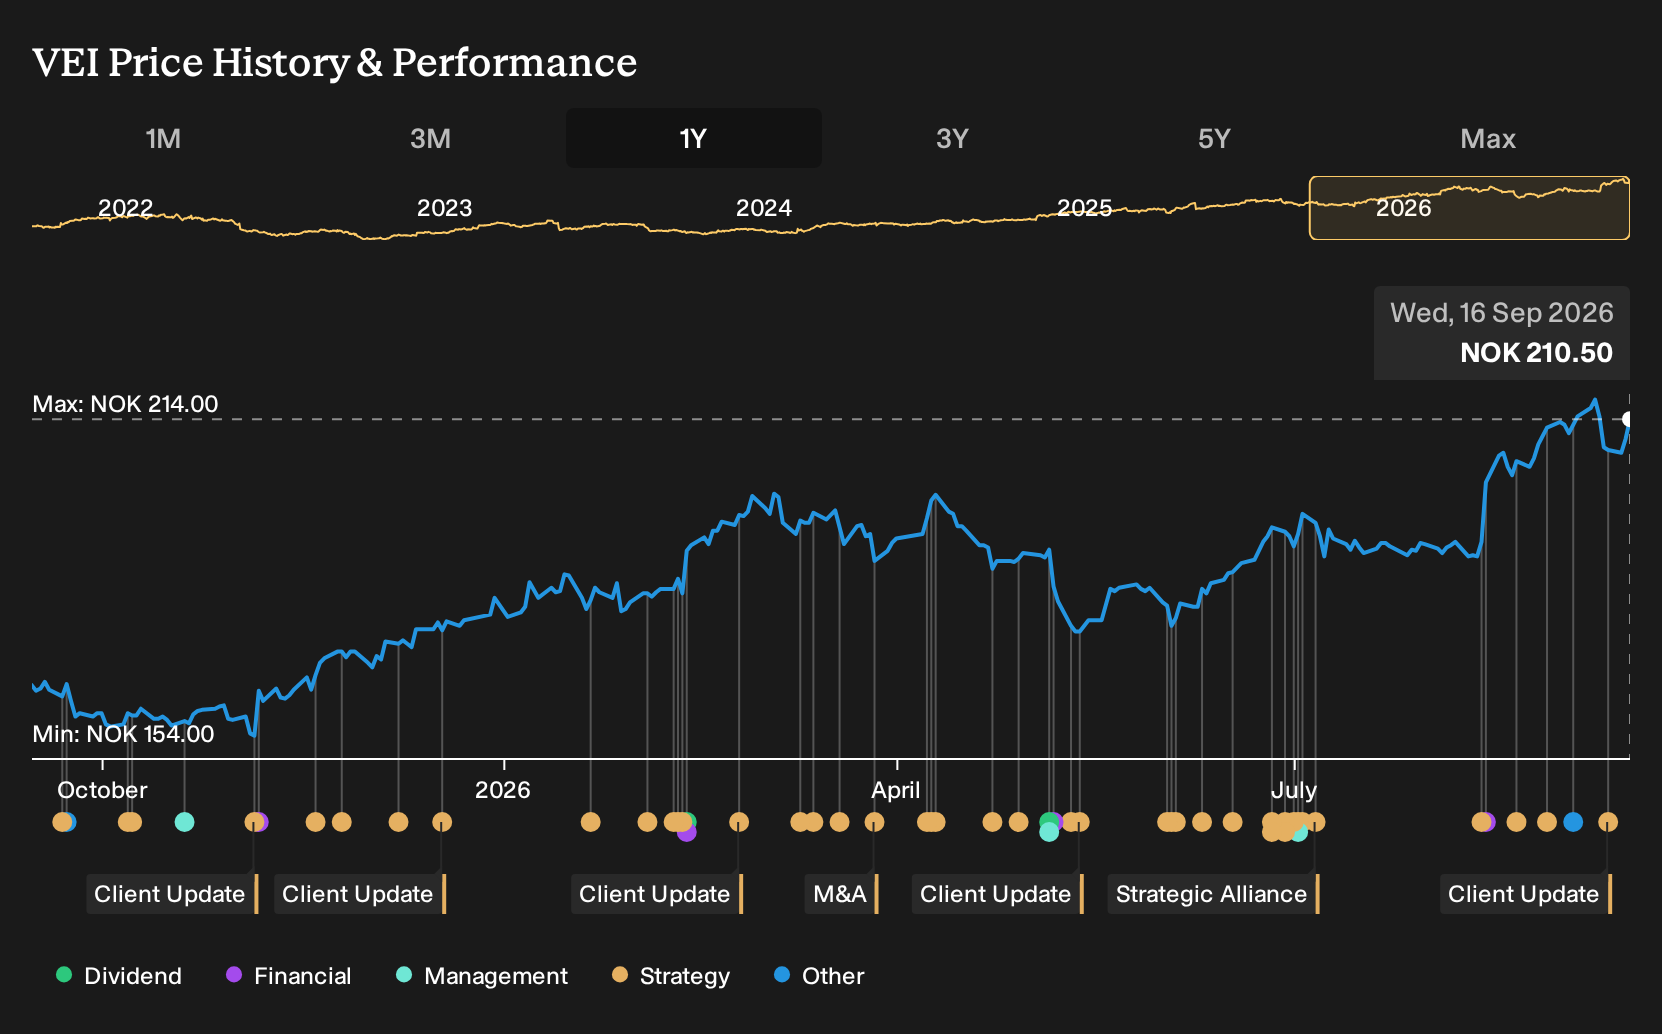This screenshot has width=1662, height=1034.
Task: Click the 2023 label in overview chart
Action: 444,208
